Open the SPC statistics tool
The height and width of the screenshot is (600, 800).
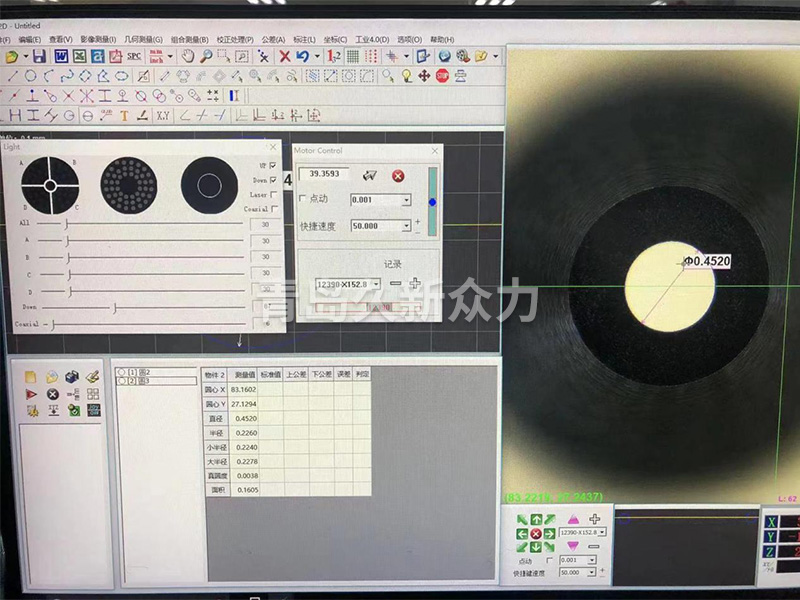[134, 57]
